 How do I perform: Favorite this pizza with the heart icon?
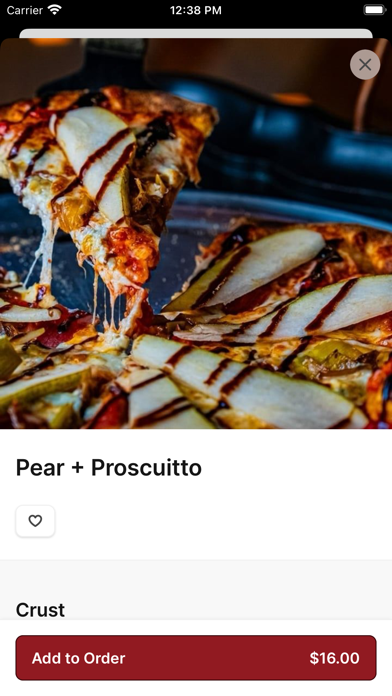point(35,521)
